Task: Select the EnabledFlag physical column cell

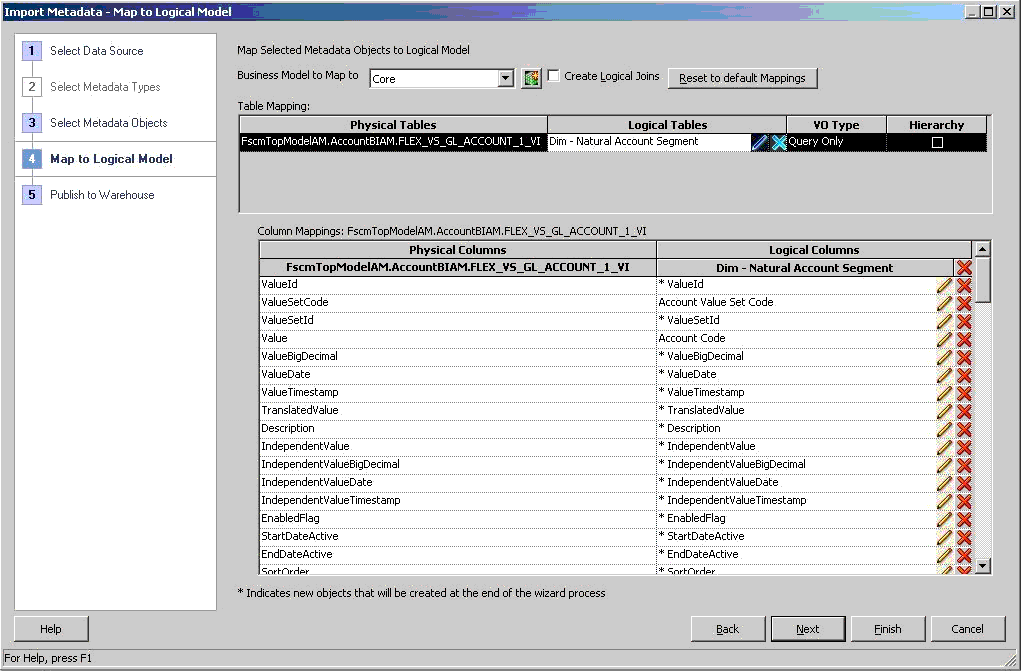Action: click(x=458, y=519)
